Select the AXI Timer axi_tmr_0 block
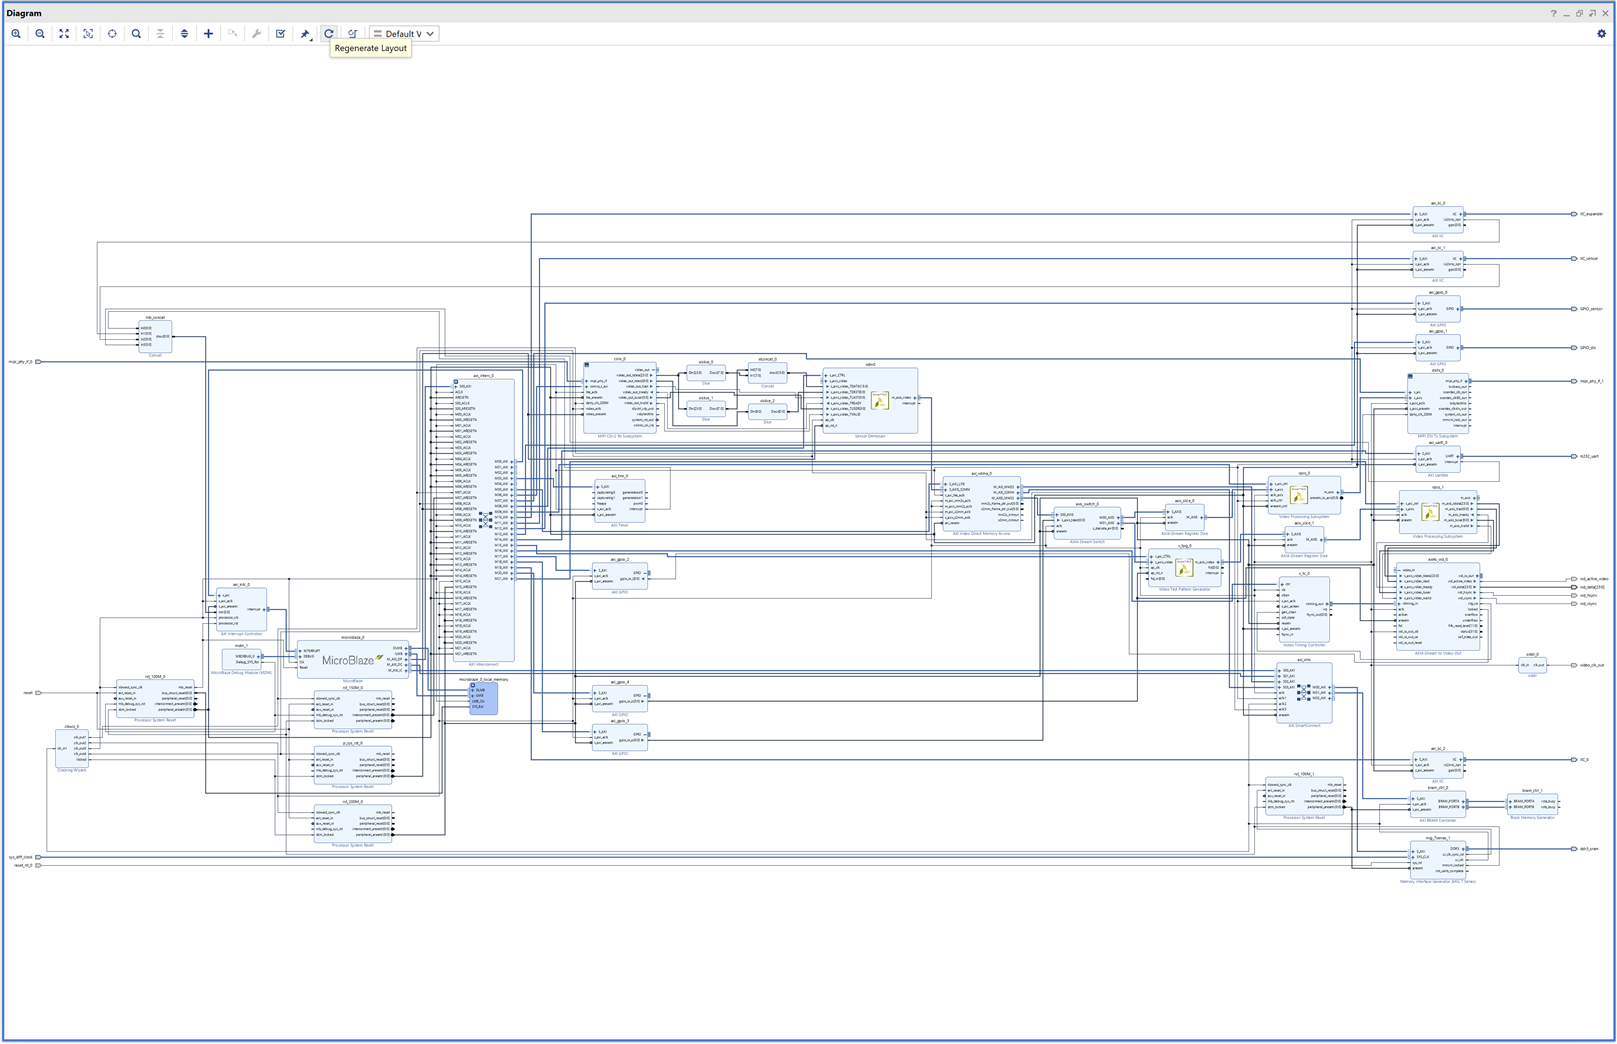Viewport: 1617px width, 1044px height. pos(620,501)
